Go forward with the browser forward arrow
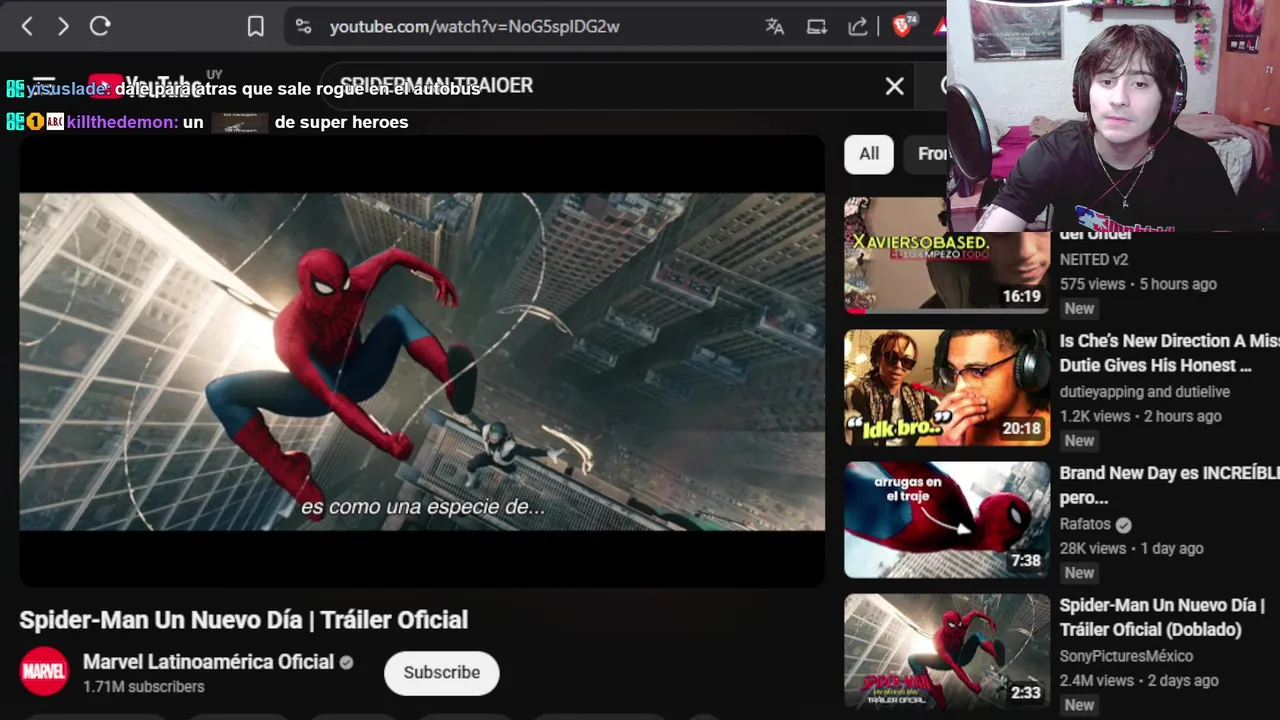This screenshot has width=1280, height=720. point(63,27)
